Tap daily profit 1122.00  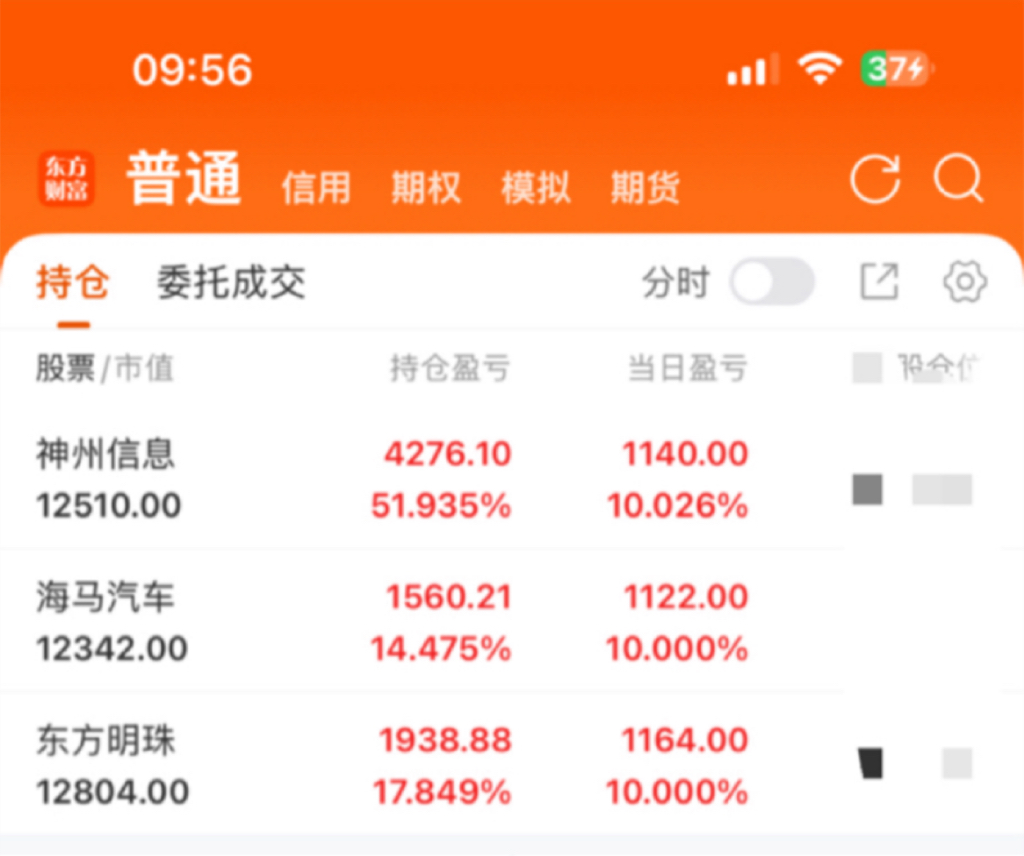pos(686,597)
